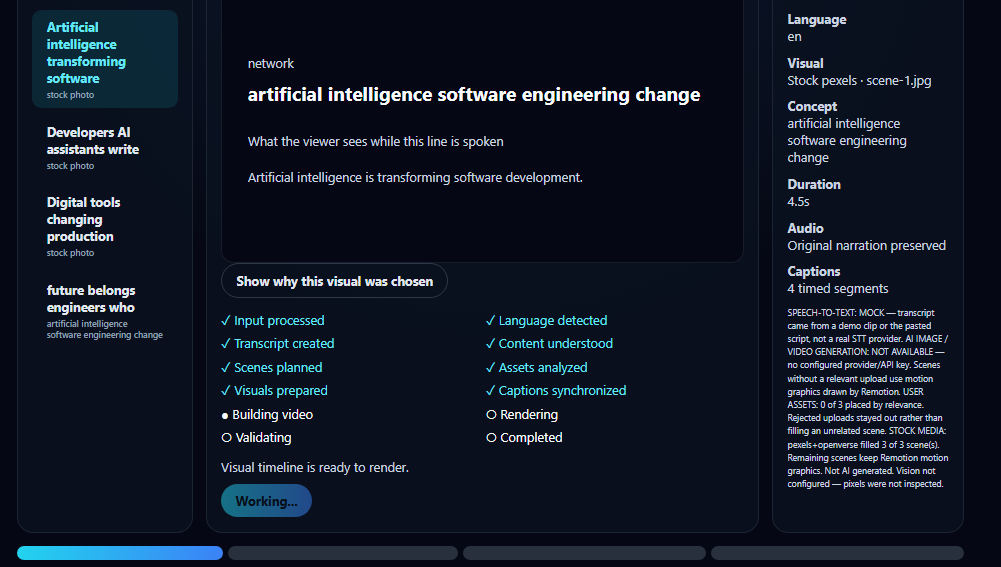
Task: Expand 'Show why this visual was chosen'
Action: pyautogui.click(x=334, y=281)
